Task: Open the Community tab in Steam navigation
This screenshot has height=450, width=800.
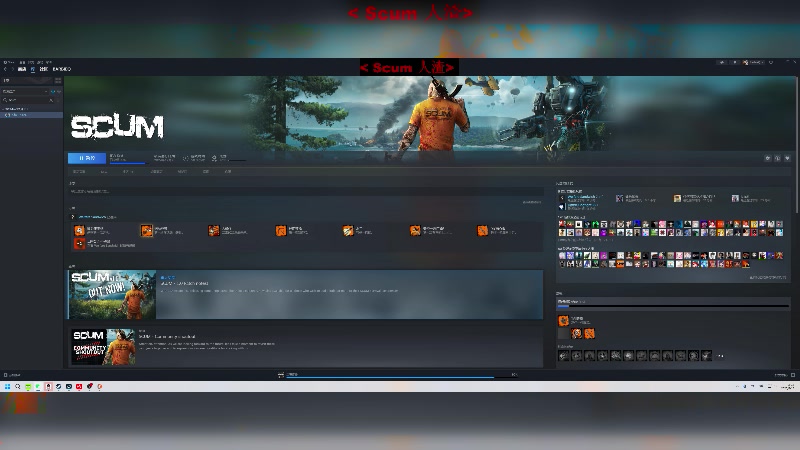Action: (x=44, y=69)
